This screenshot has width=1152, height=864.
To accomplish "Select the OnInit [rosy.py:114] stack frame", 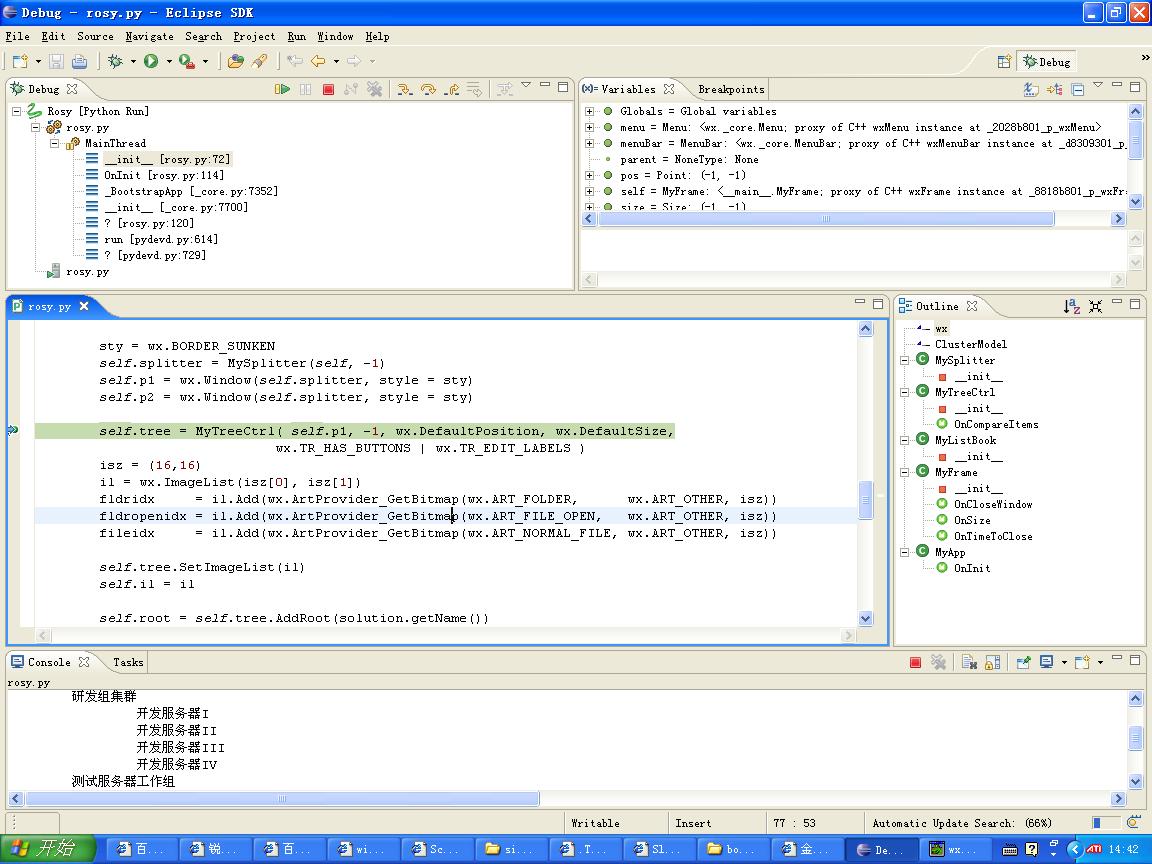I will pyautogui.click(x=163, y=175).
